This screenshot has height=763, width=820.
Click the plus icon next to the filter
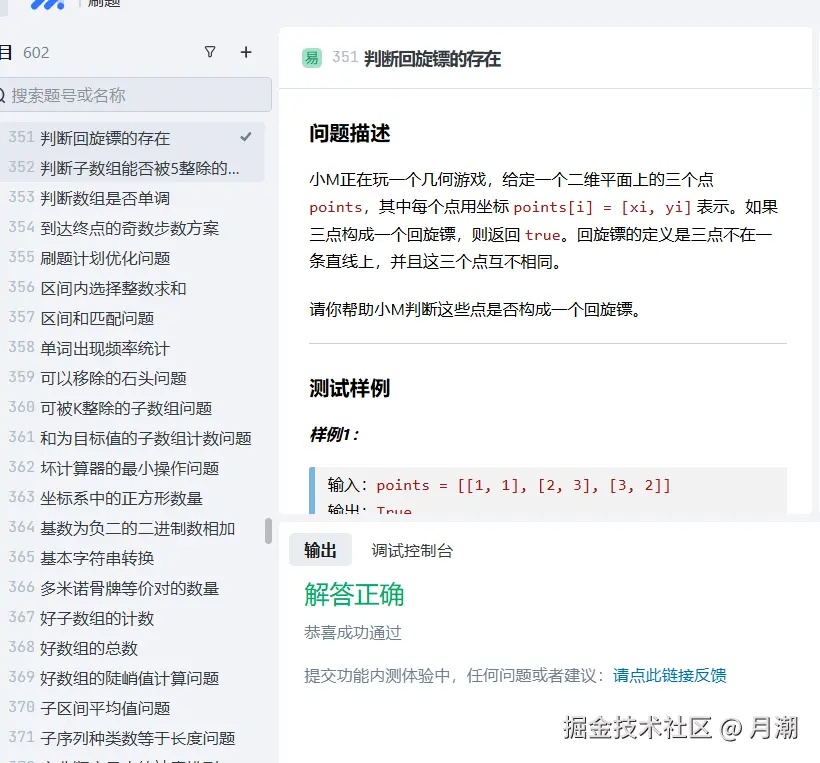(247, 51)
